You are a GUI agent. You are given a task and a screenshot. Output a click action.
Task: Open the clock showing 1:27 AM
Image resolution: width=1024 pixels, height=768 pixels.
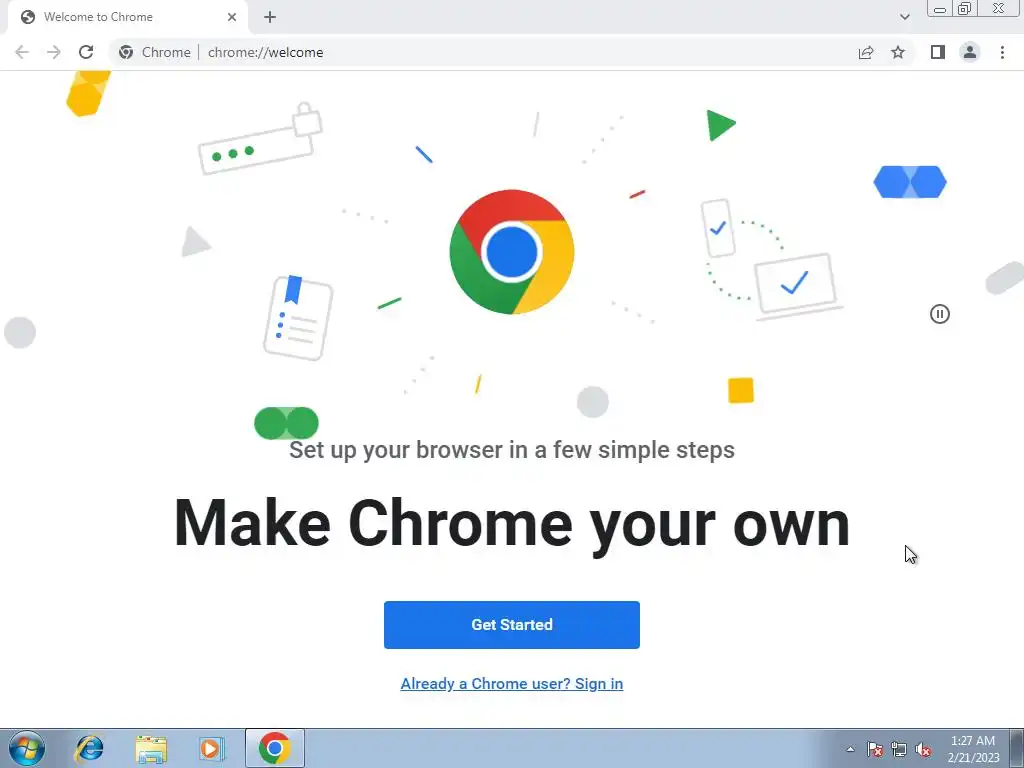[973, 749]
